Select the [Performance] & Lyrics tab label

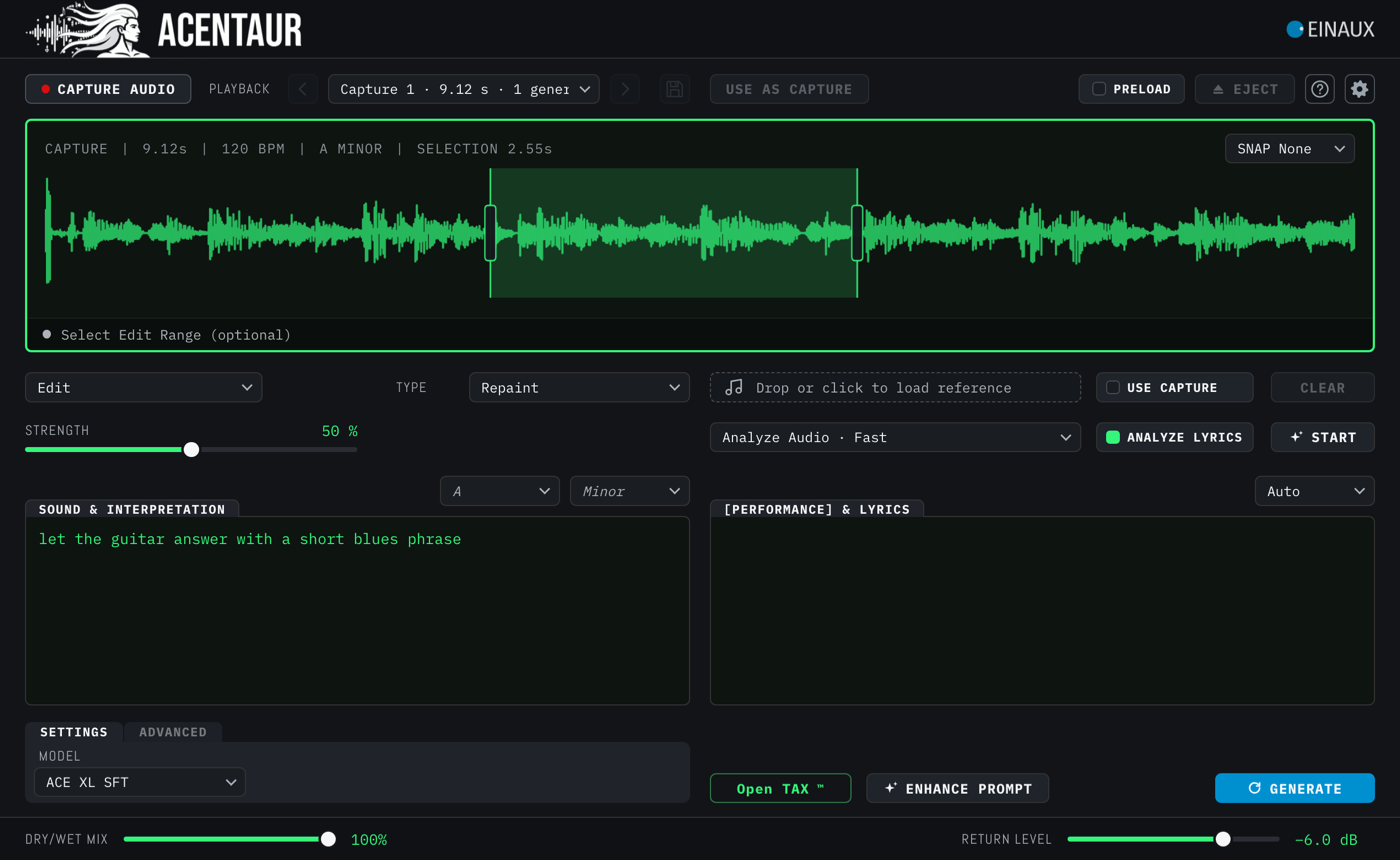[x=816, y=509]
